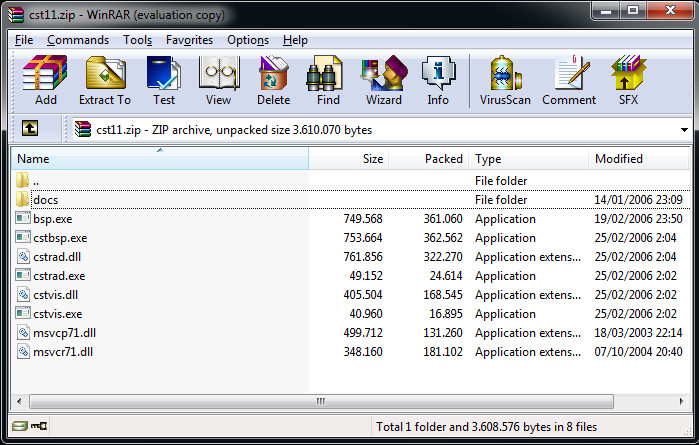Open the Help menu
Viewport: 699px width, 445px height.
[x=295, y=40]
